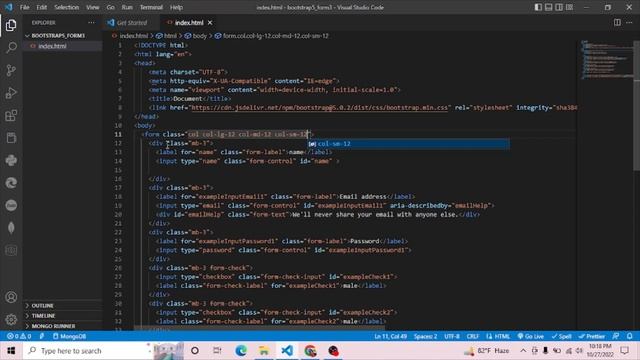Open File Explorer from the taskbar
This screenshot has width=640, height=360.
tap(264, 351)
